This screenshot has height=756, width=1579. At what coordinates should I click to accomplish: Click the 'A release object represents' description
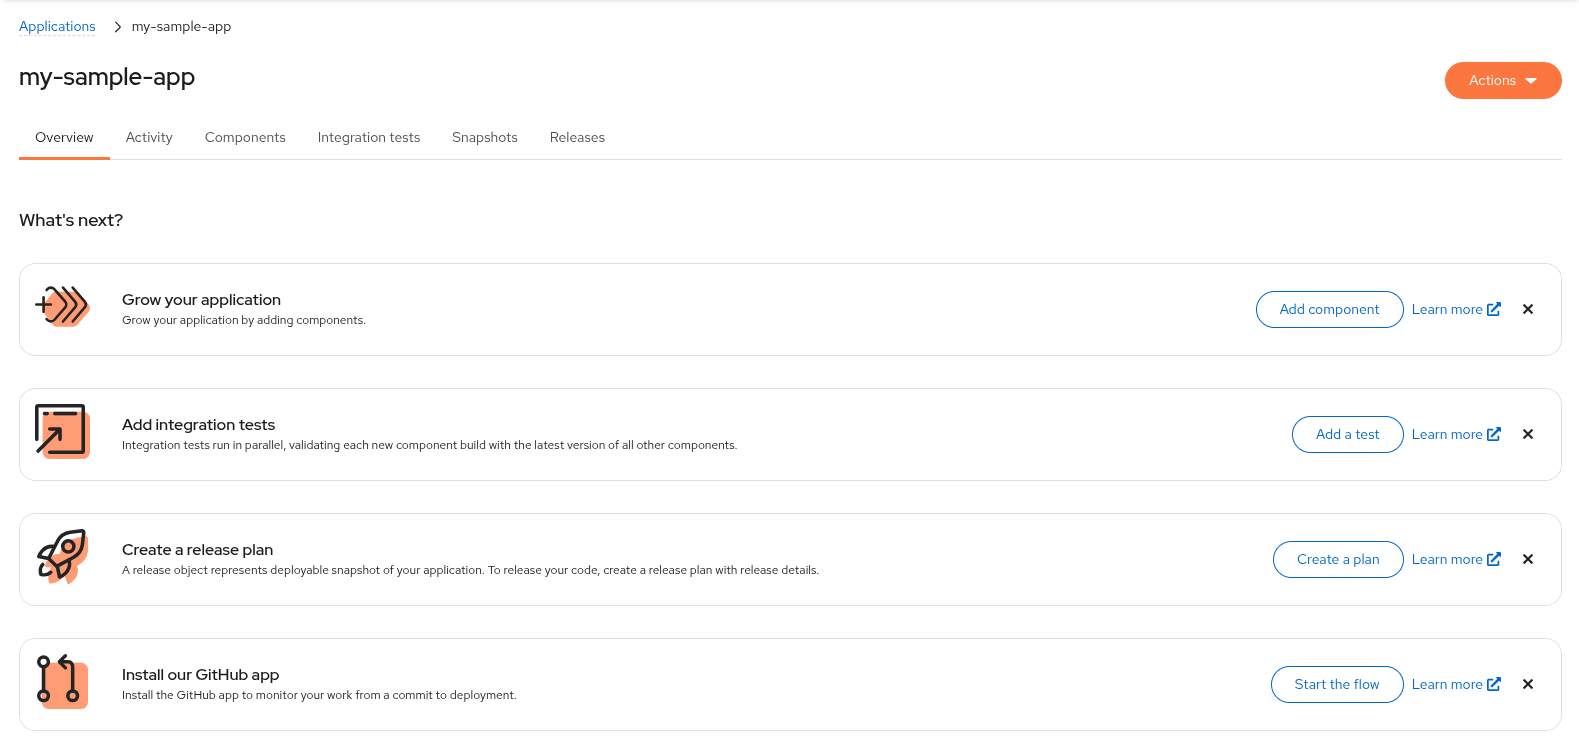(x=470, y=570)
